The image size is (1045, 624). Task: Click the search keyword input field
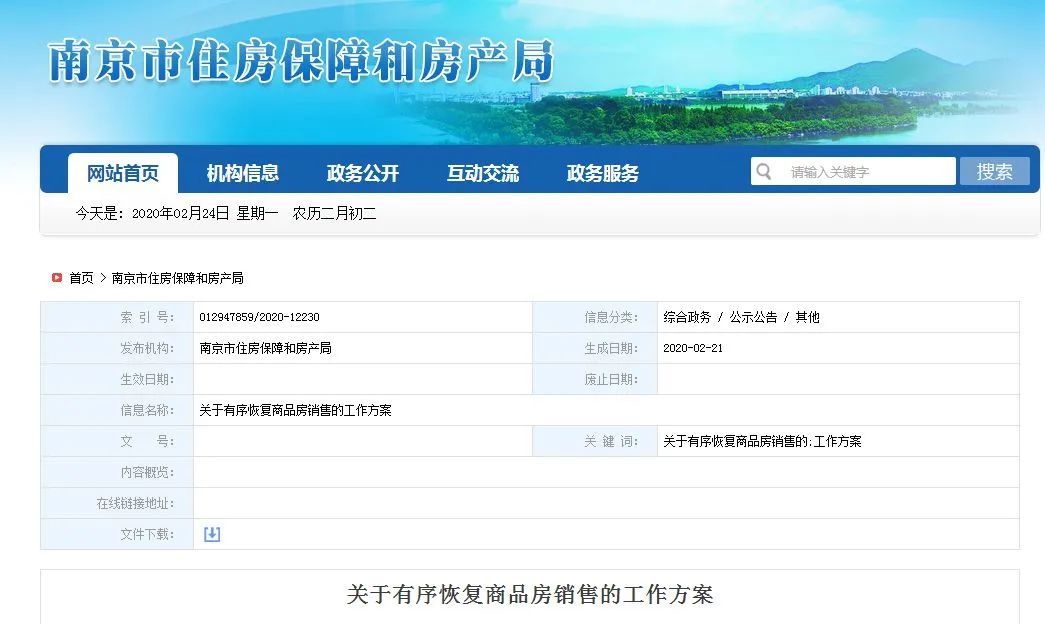coord(860,171)
